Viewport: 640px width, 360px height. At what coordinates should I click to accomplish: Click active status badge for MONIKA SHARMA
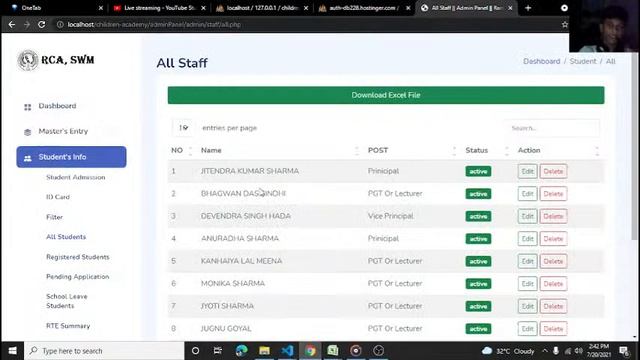tap(478, 284)
